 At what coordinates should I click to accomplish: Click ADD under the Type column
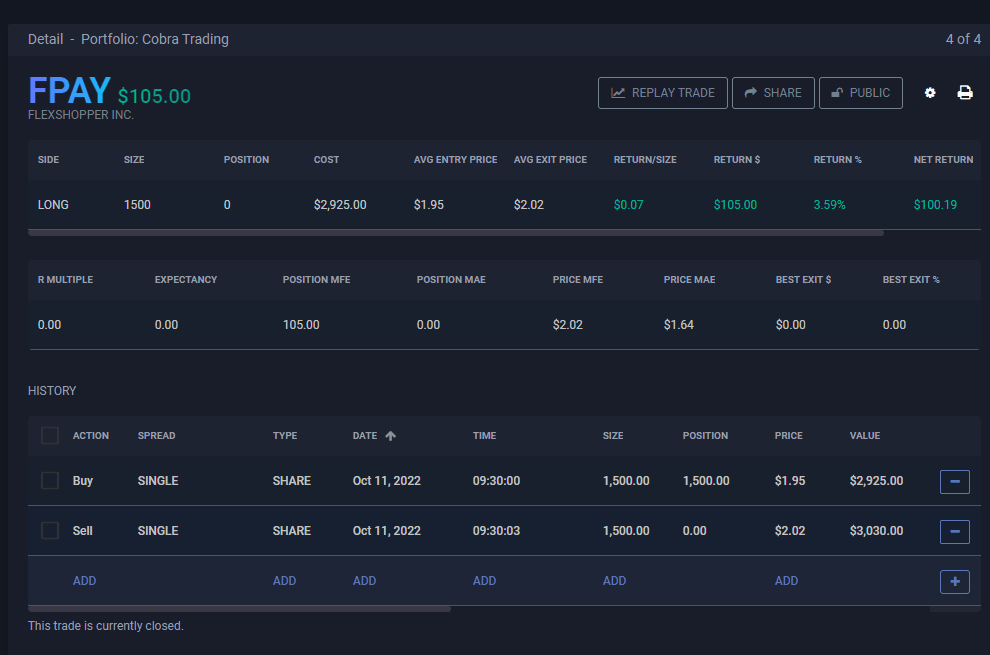click(285, 581)
